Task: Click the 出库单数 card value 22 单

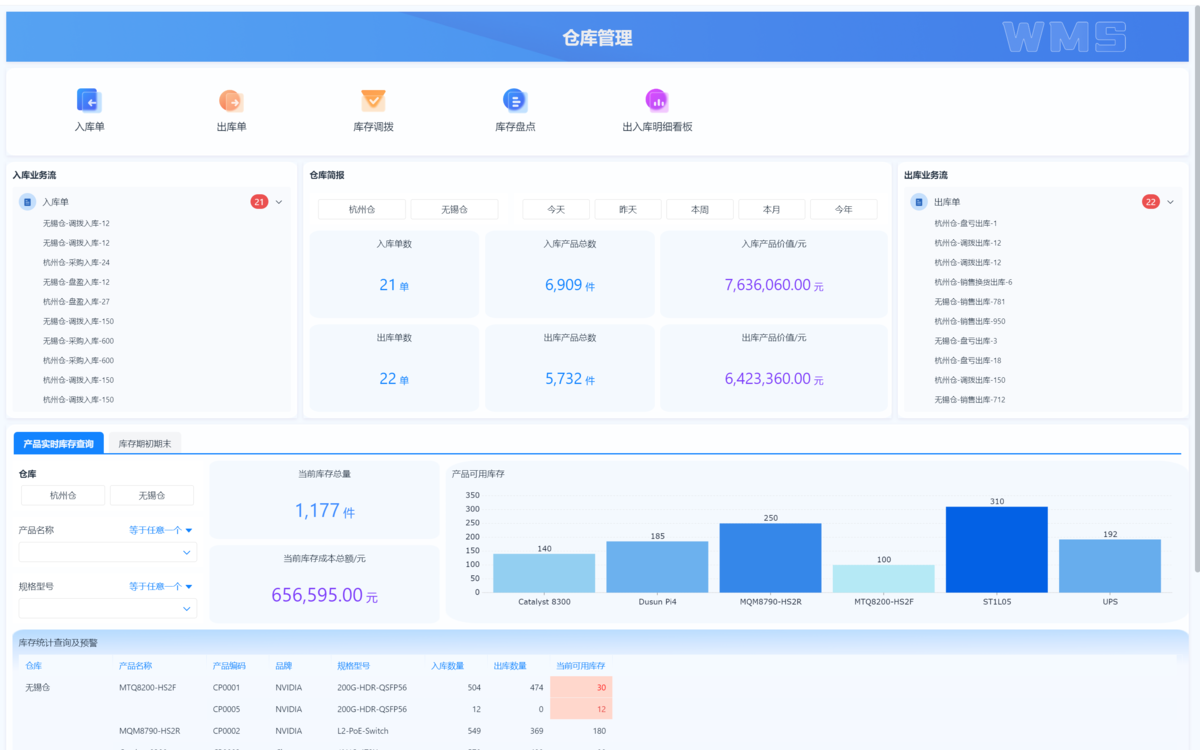Action: tap(394, 379)
